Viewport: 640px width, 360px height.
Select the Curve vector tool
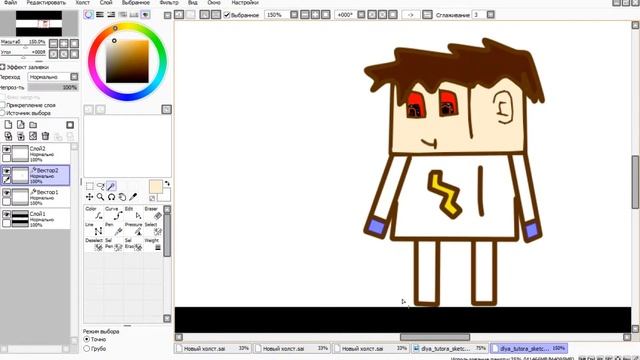point(114,213)
